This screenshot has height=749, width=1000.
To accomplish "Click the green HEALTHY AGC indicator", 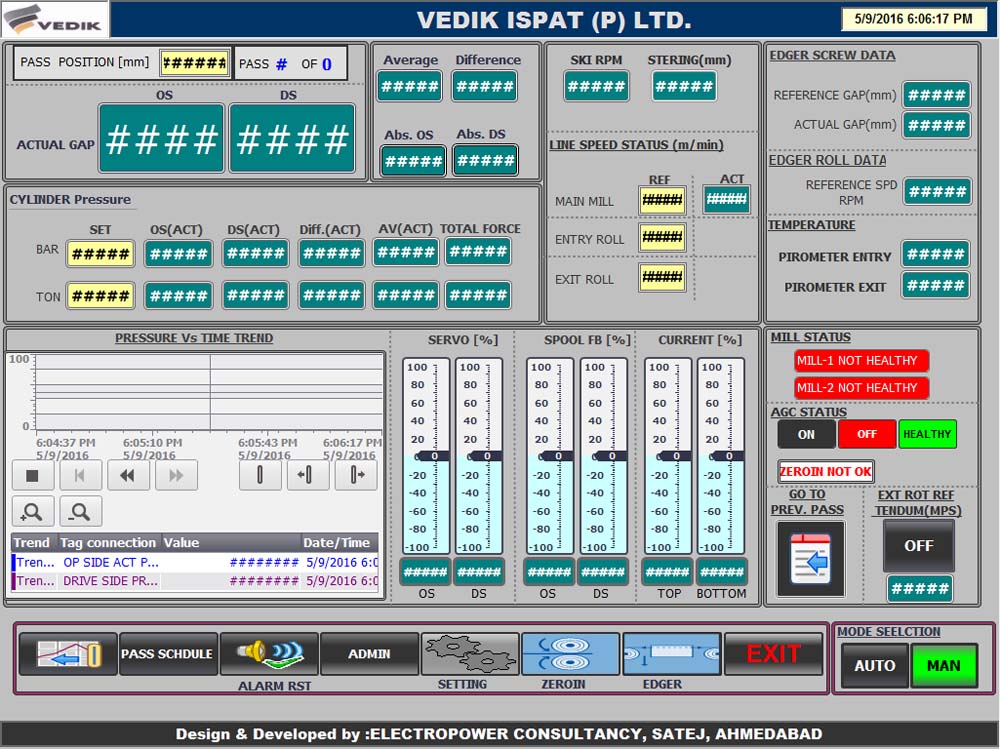I will point(927,434).
